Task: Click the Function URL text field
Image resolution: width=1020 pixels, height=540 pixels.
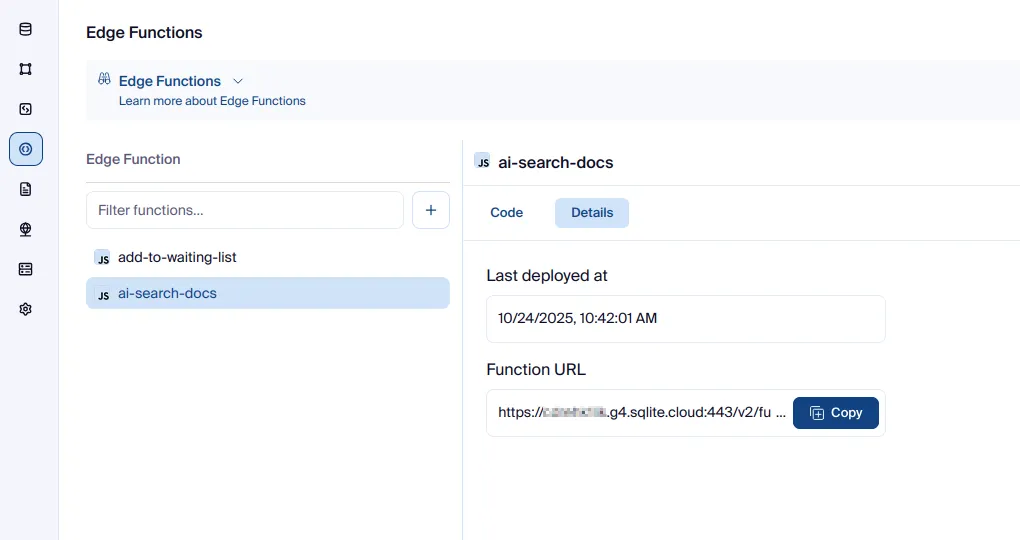Action: click(x=640, y=413)
